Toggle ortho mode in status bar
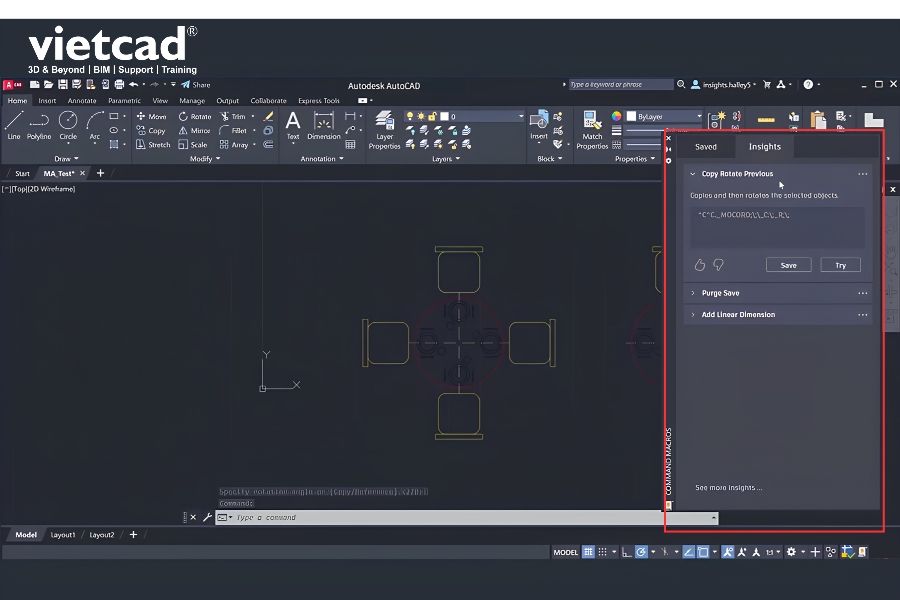Image resolution: width=900 pixels, height=600 pixels. click(x=626, y=552)
